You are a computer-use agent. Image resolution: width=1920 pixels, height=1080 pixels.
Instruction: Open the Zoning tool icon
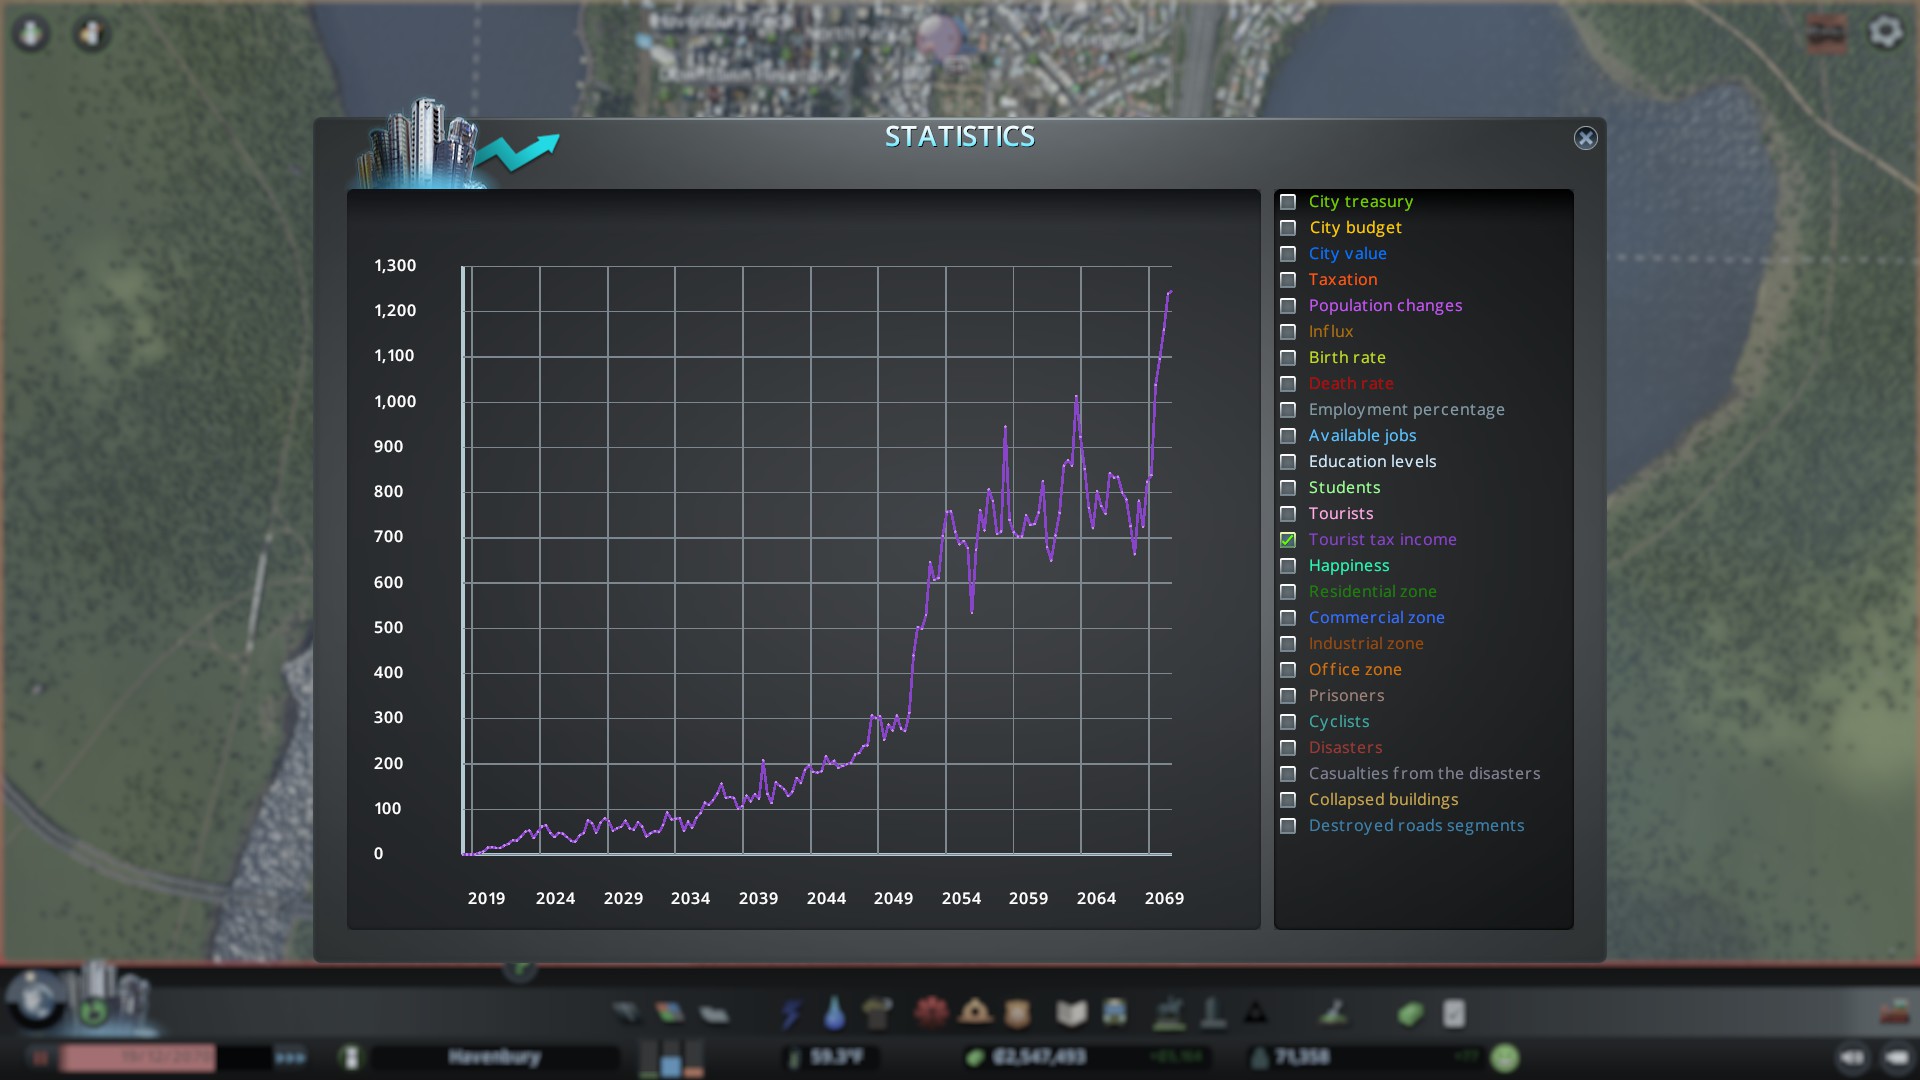pos(670,1013)
